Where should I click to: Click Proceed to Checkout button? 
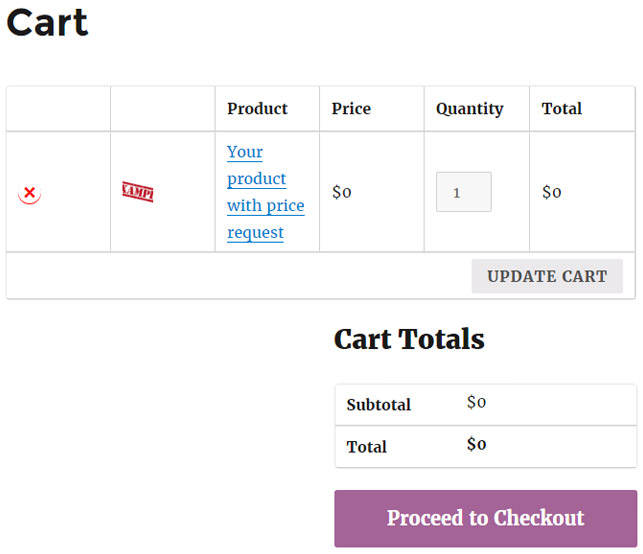coord(486,518)
